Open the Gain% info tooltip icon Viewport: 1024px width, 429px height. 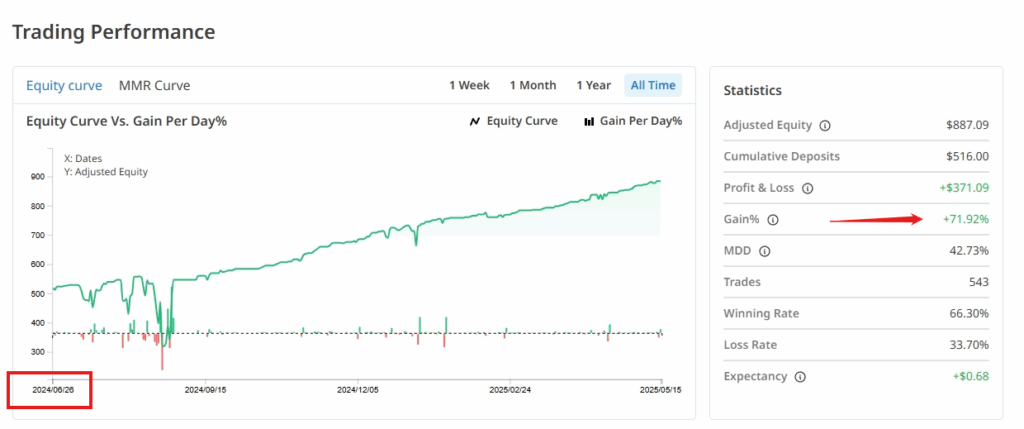click(x=772, y=220)
